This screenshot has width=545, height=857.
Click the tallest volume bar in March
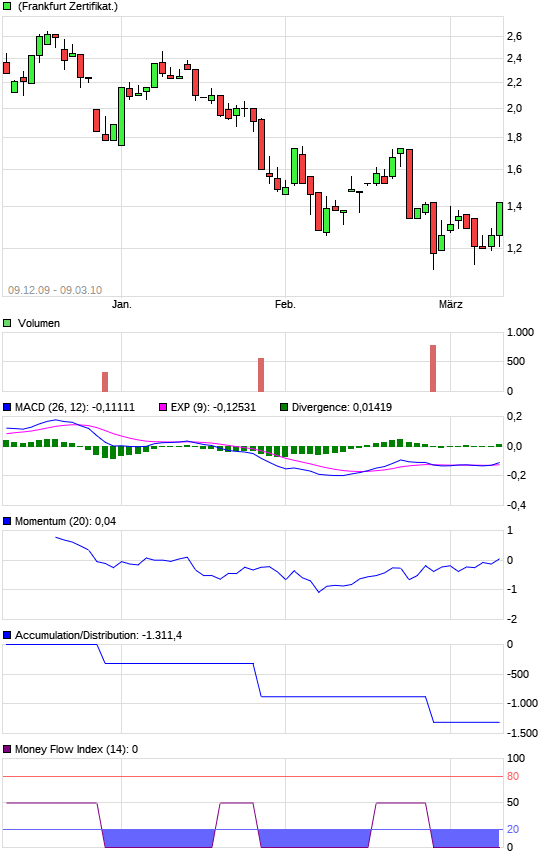pos(433,368)
